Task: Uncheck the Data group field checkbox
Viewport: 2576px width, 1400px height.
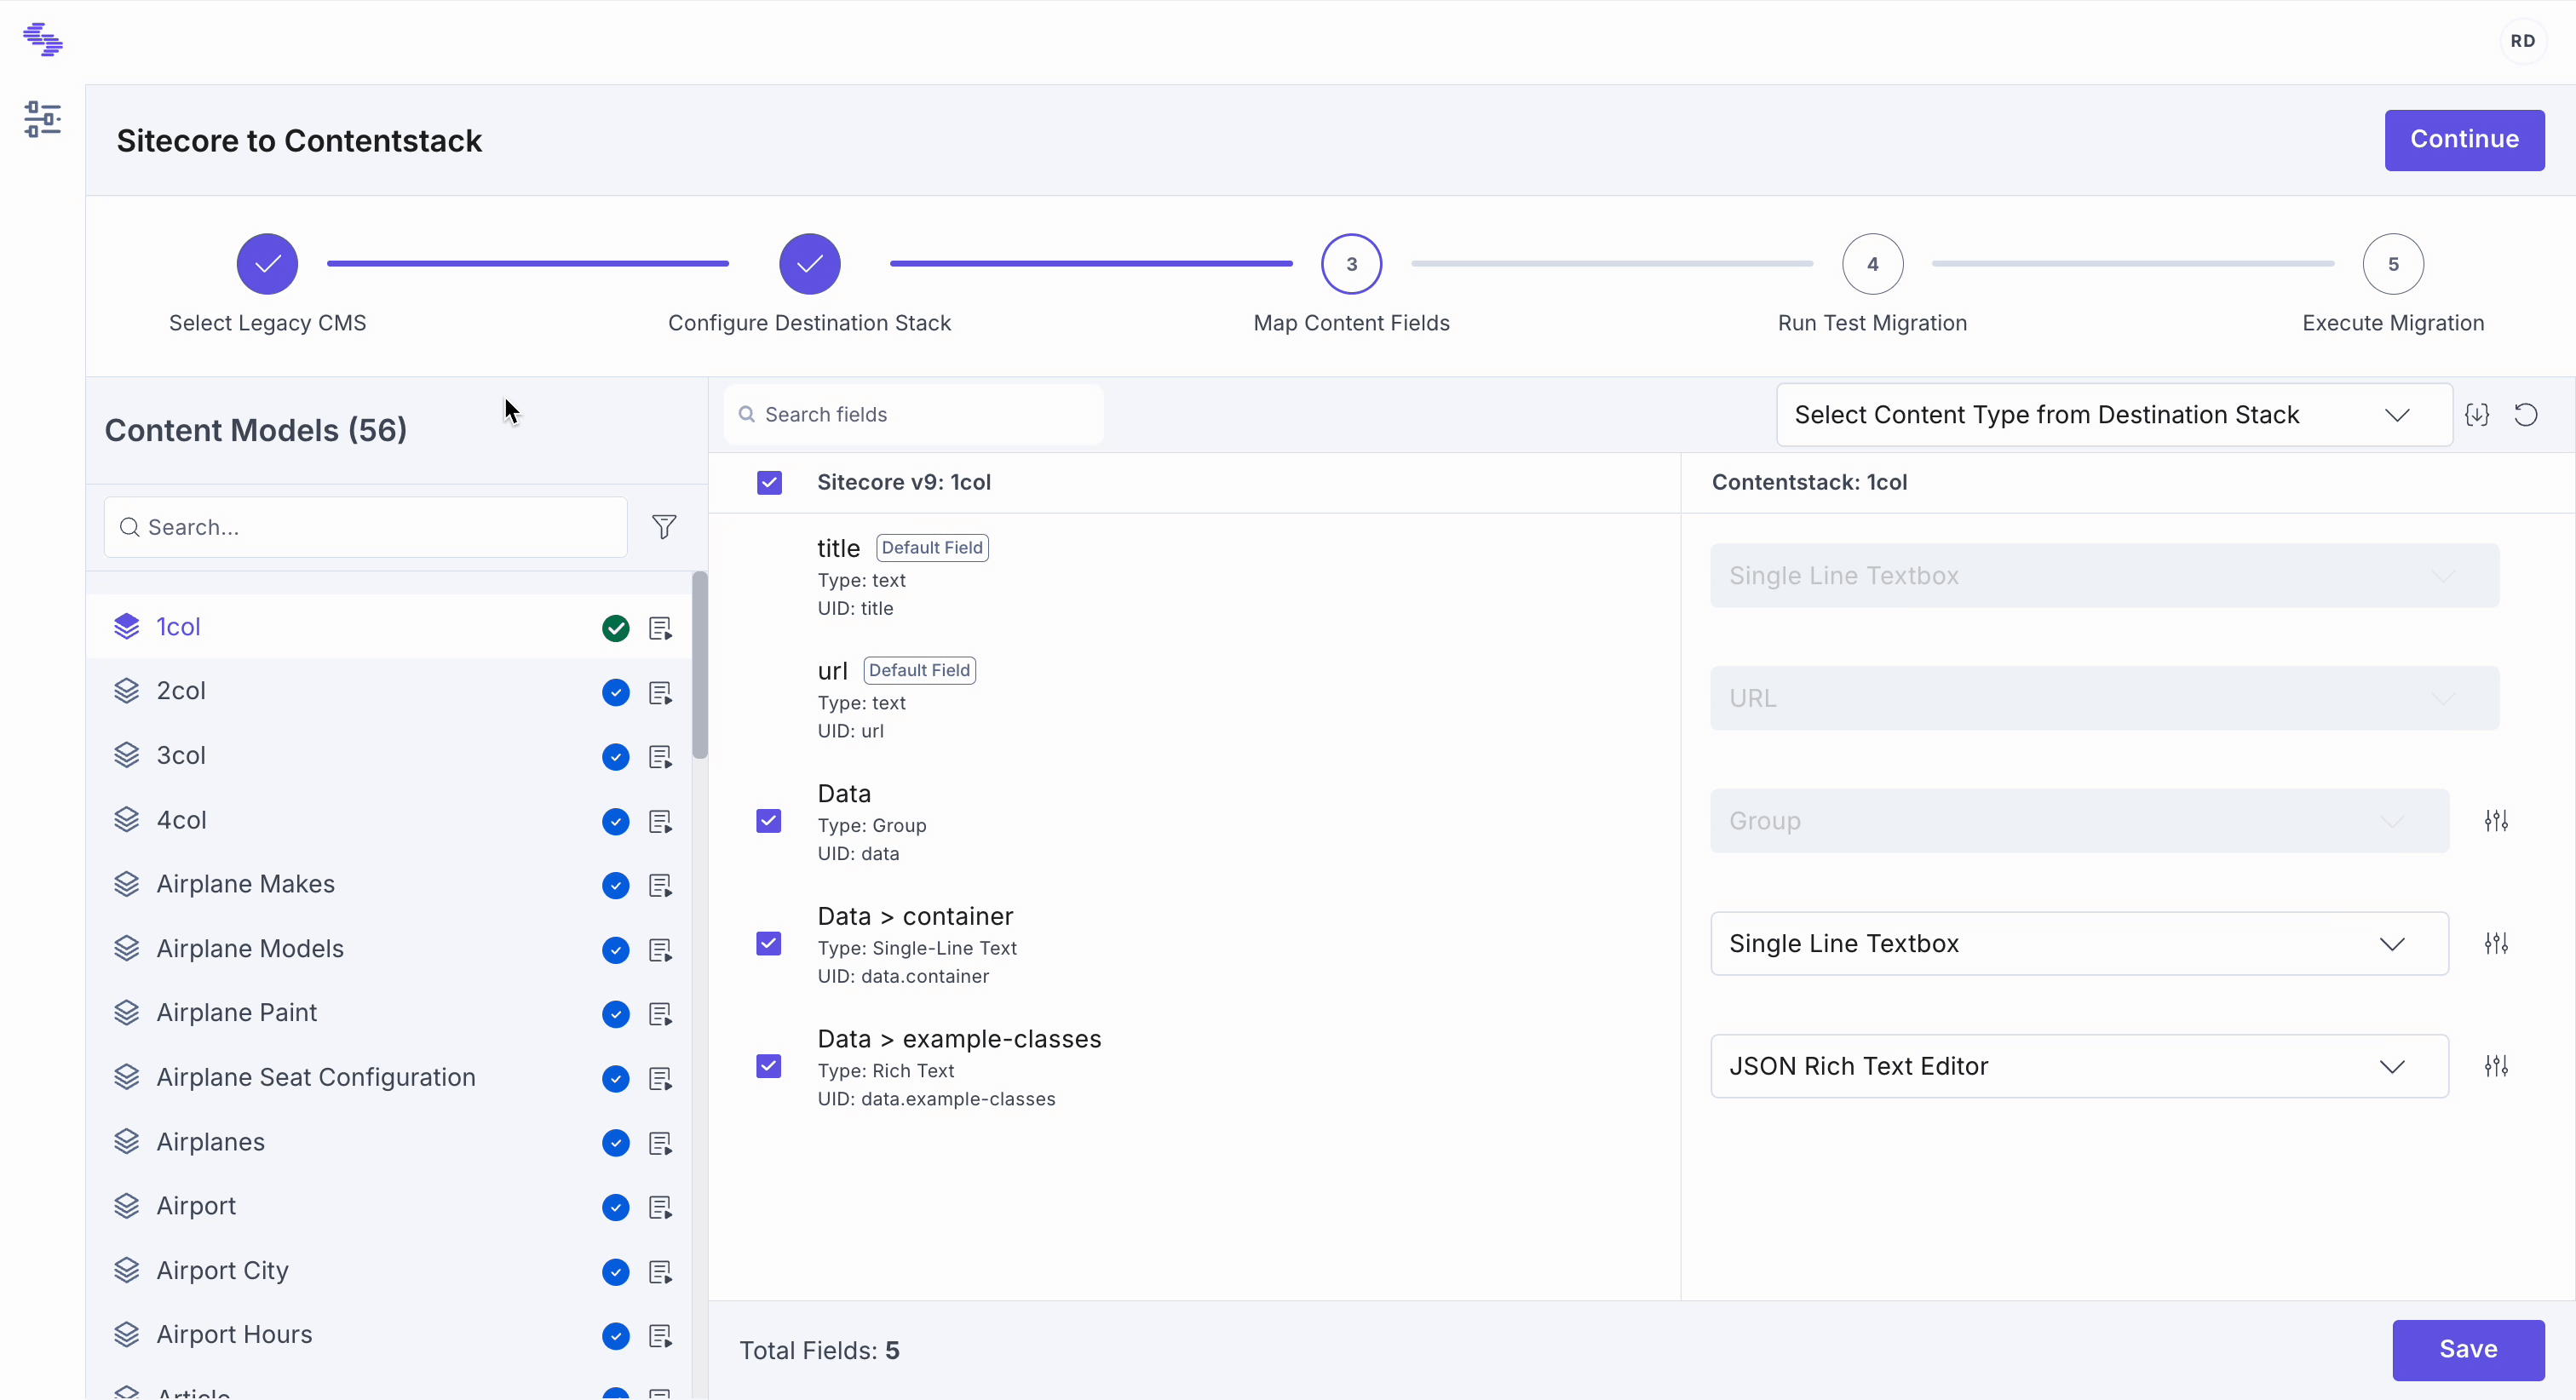Action: click(769, 821)
